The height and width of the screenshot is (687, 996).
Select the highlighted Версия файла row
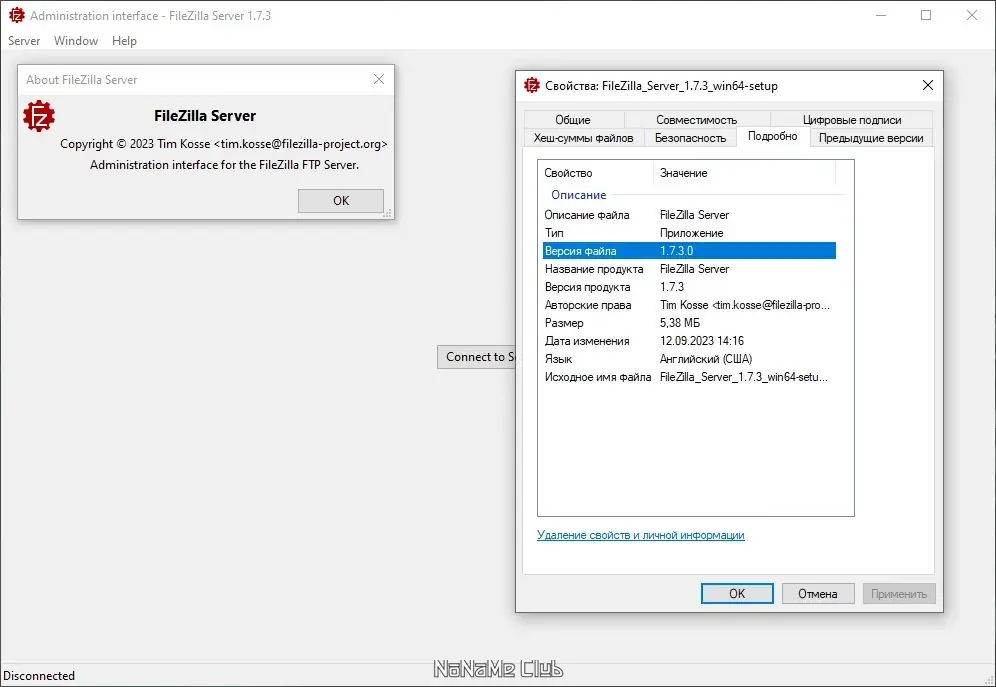[x=689, y=251]
